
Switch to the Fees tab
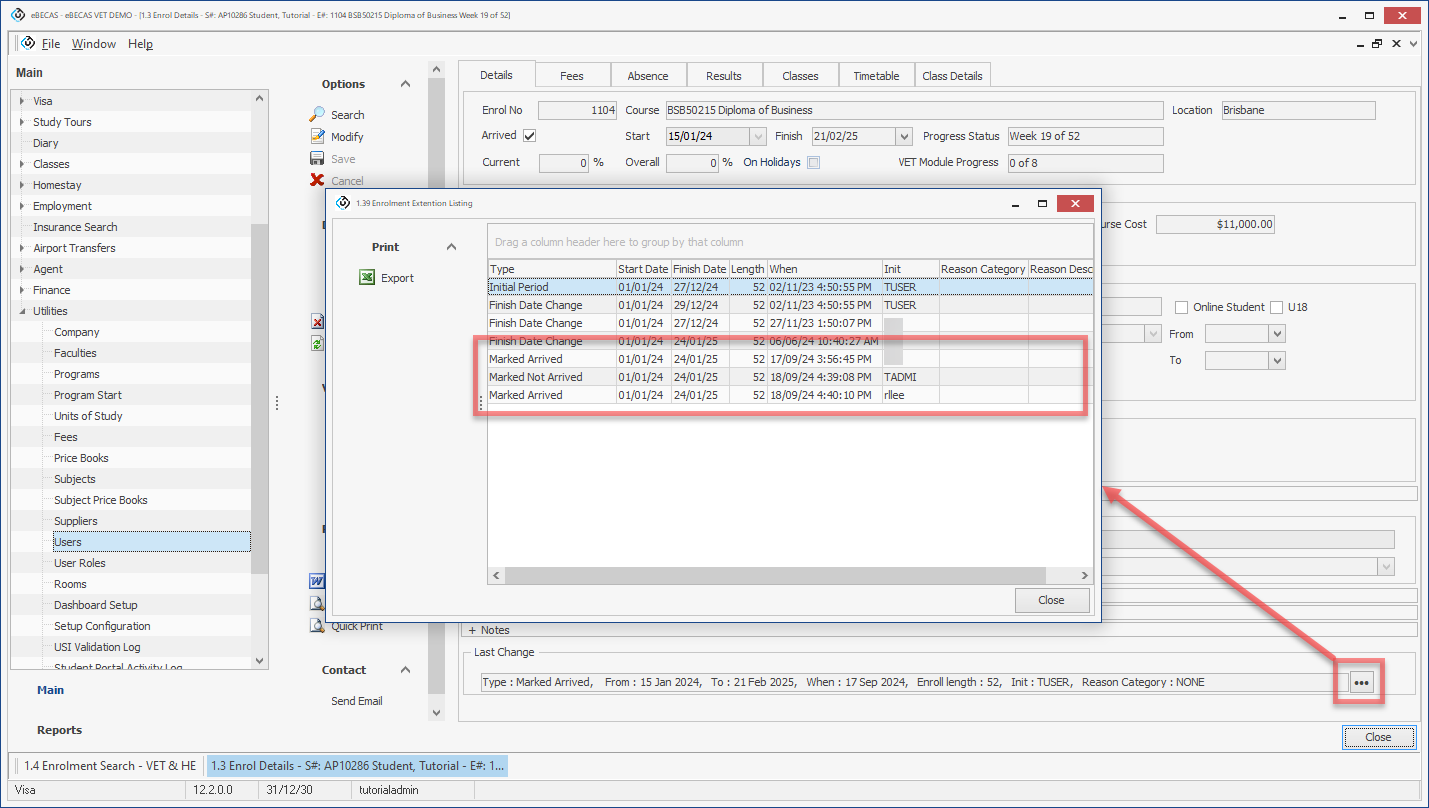(571, 76)
